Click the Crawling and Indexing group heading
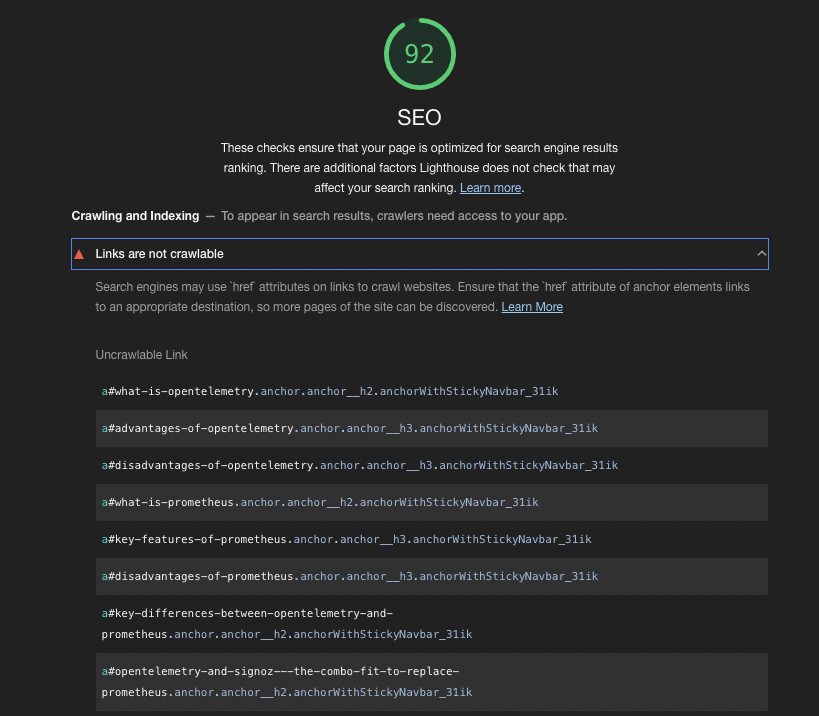 coord(135,216)
